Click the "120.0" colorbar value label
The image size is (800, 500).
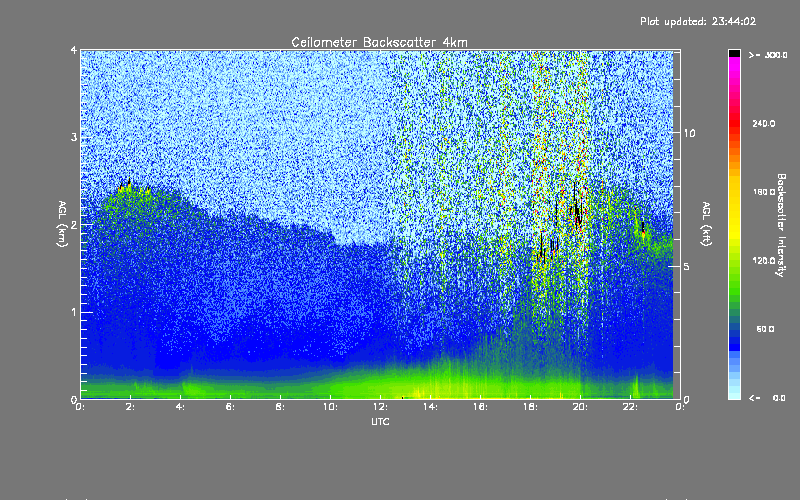click(x=764, y=261)
